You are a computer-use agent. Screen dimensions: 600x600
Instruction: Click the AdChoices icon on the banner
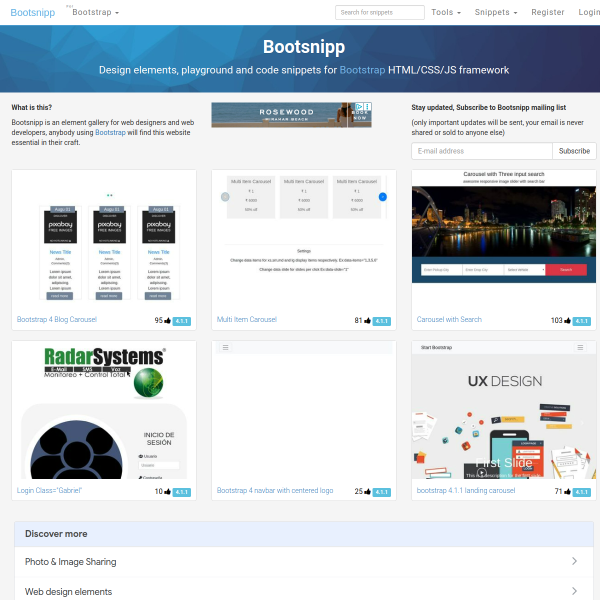click(x=359, y=106)
